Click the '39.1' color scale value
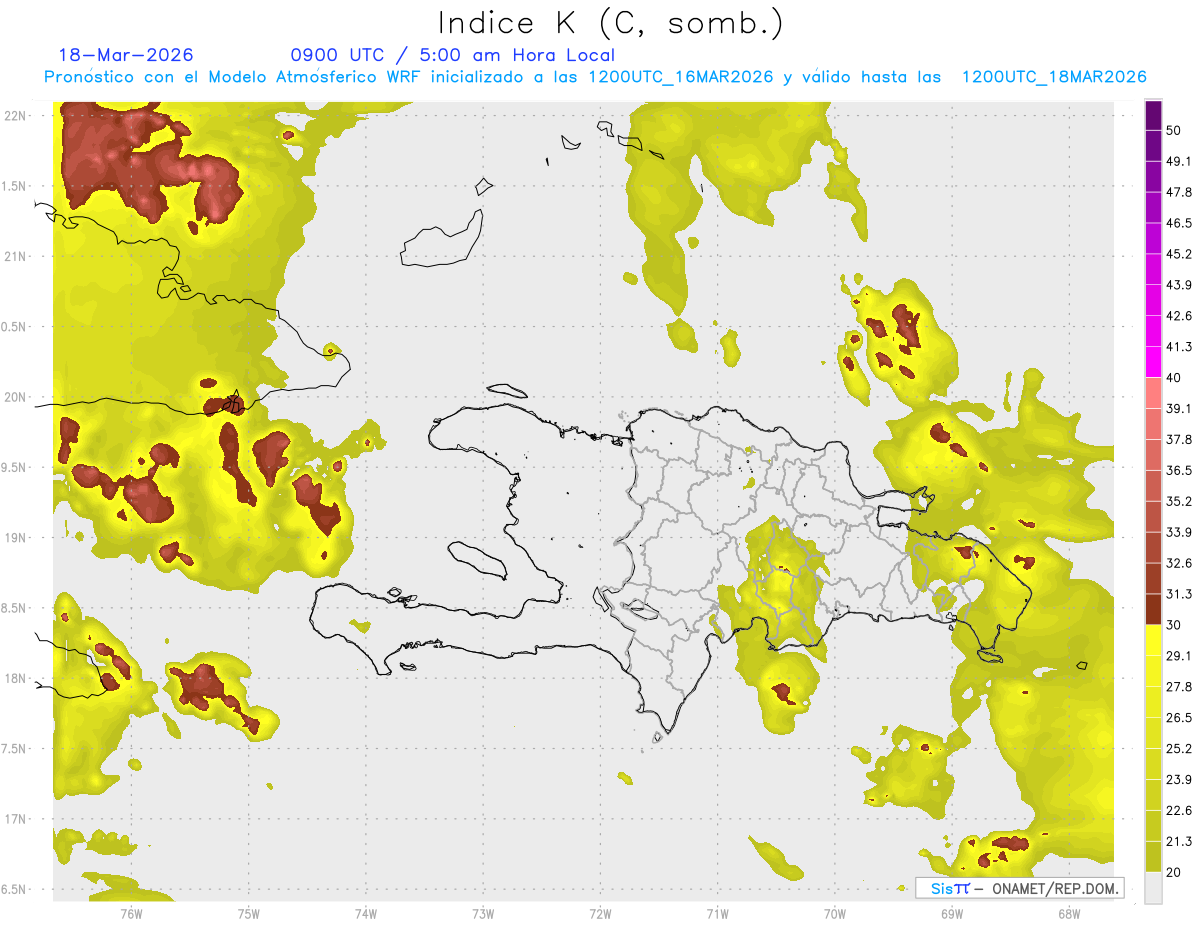The height and width of the screenshot is (927, 1200). [1179, 409]
